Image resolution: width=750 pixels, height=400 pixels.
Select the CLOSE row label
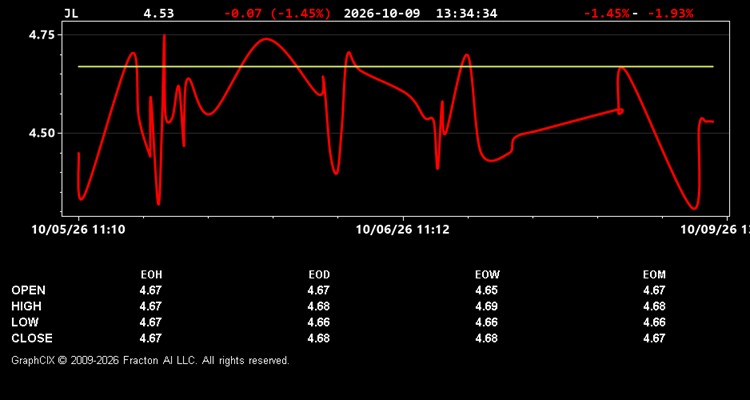point(32,338)
